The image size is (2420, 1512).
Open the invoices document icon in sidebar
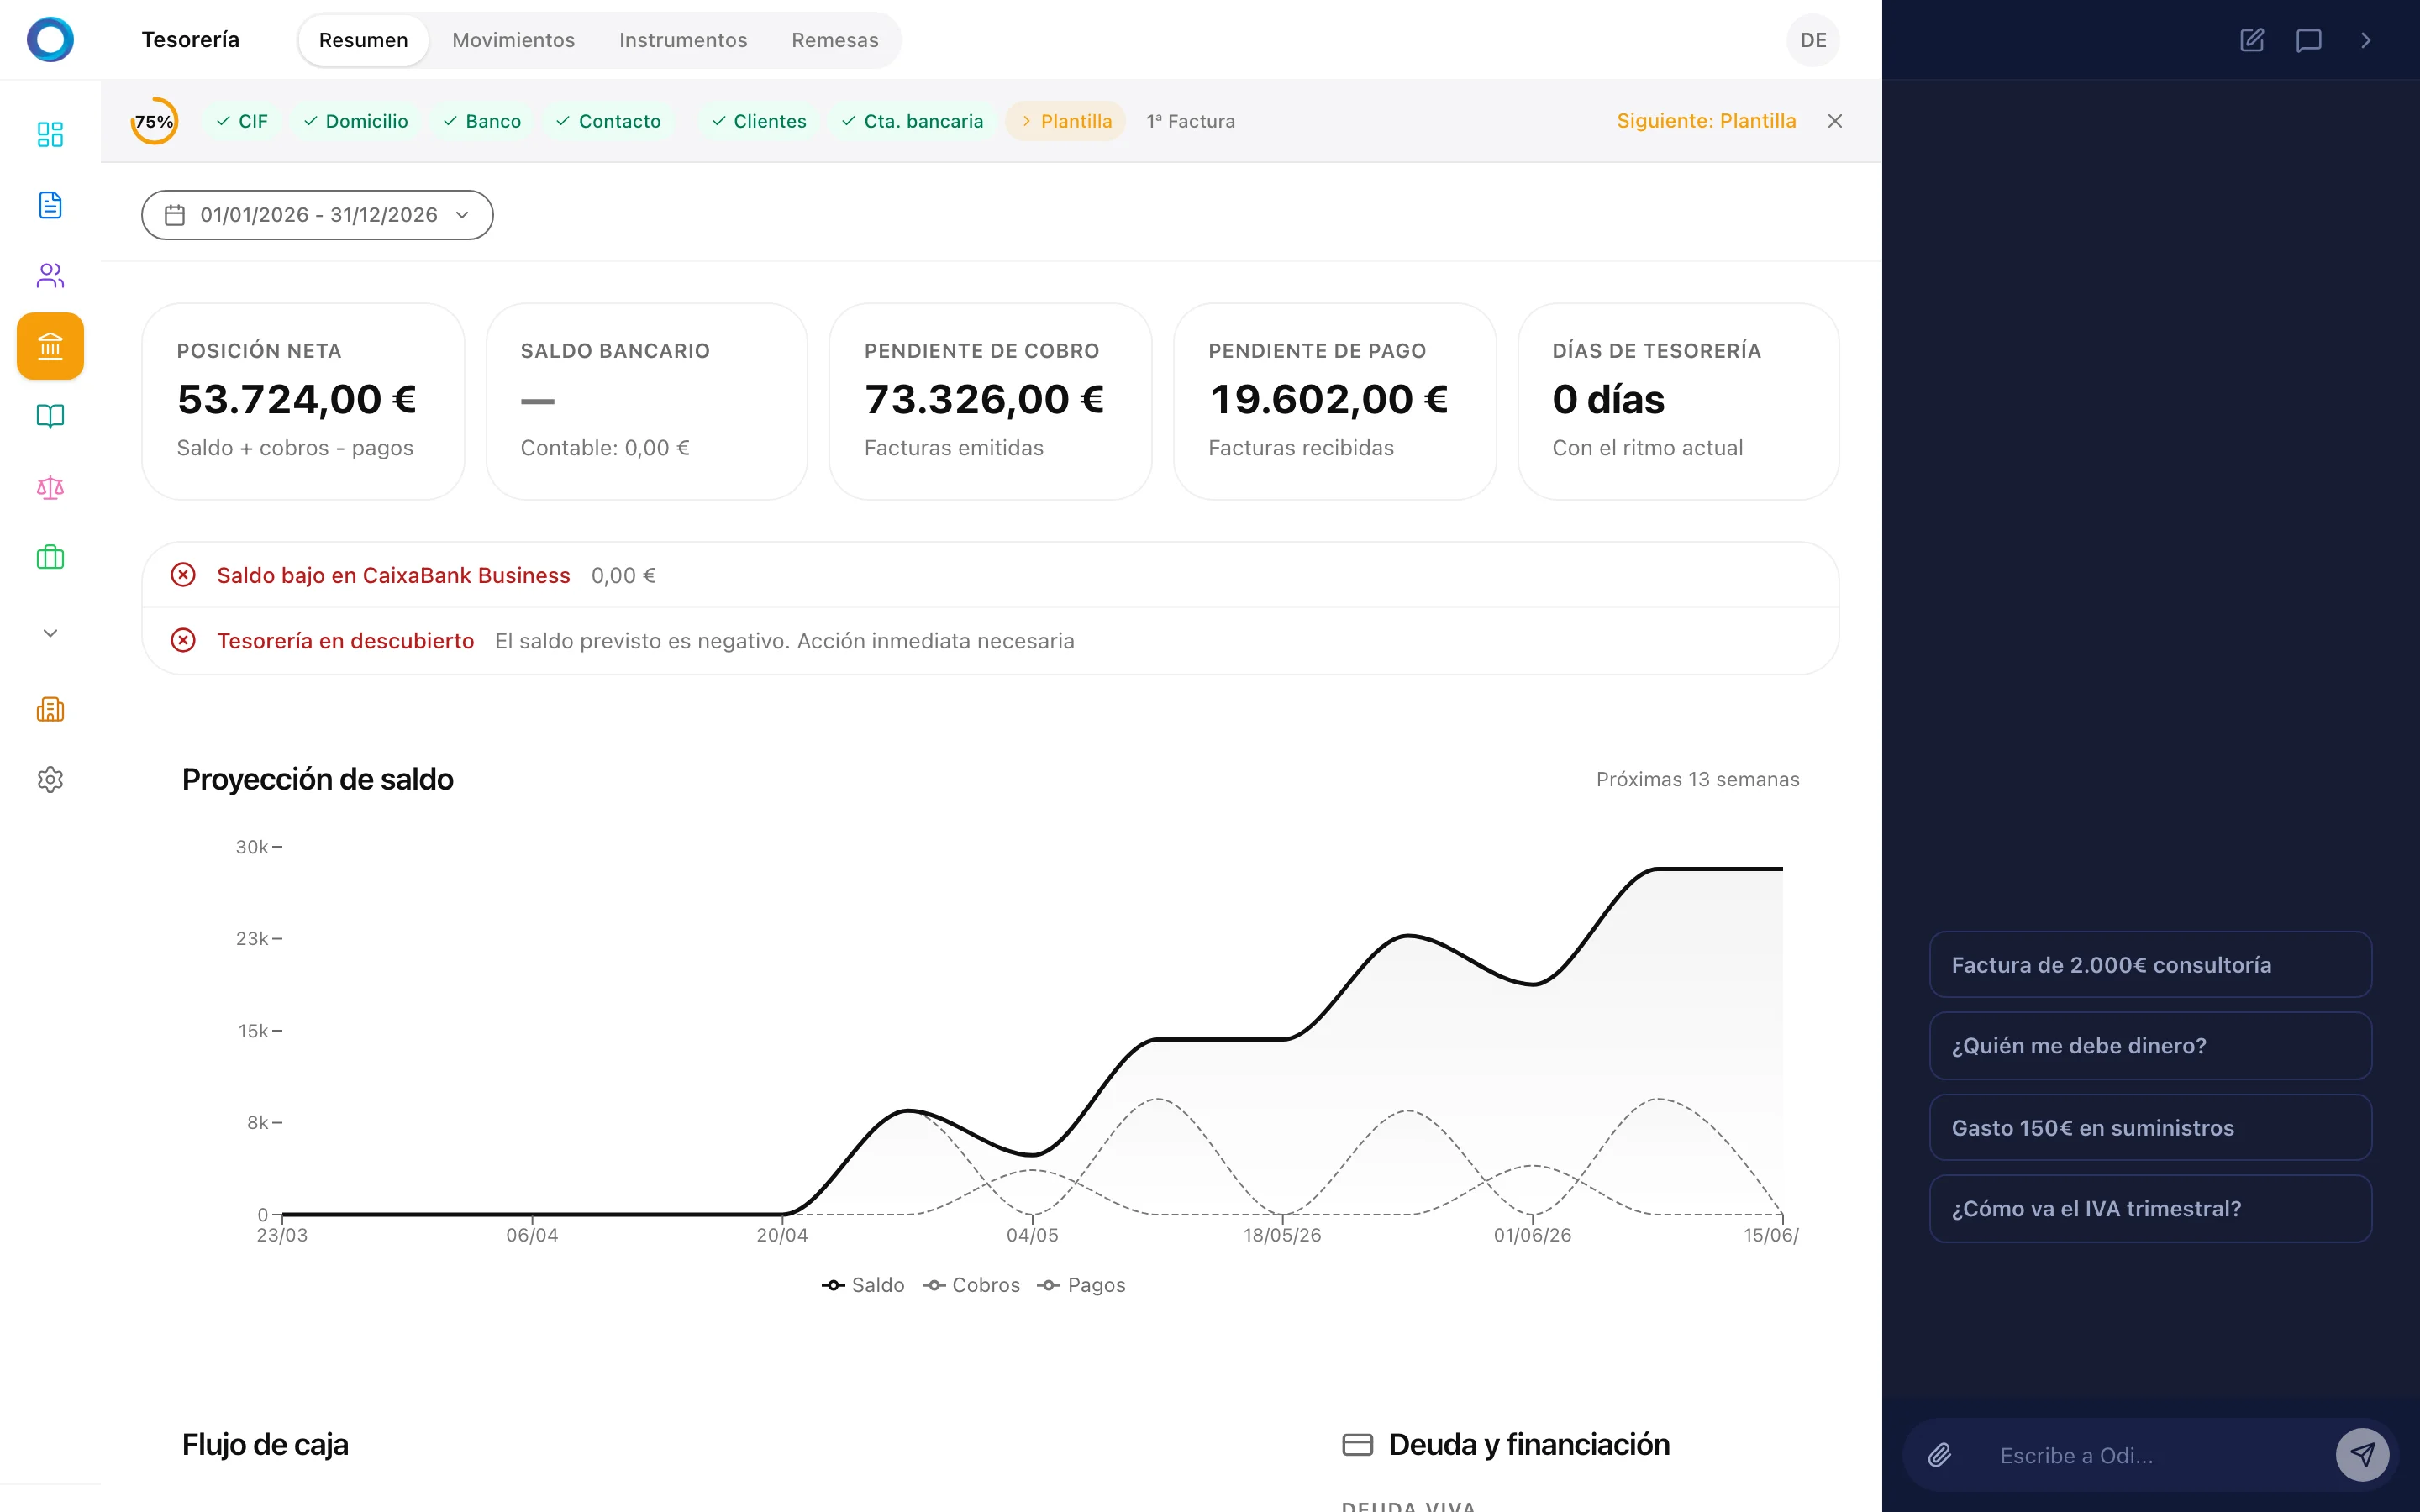pos(50,205)
